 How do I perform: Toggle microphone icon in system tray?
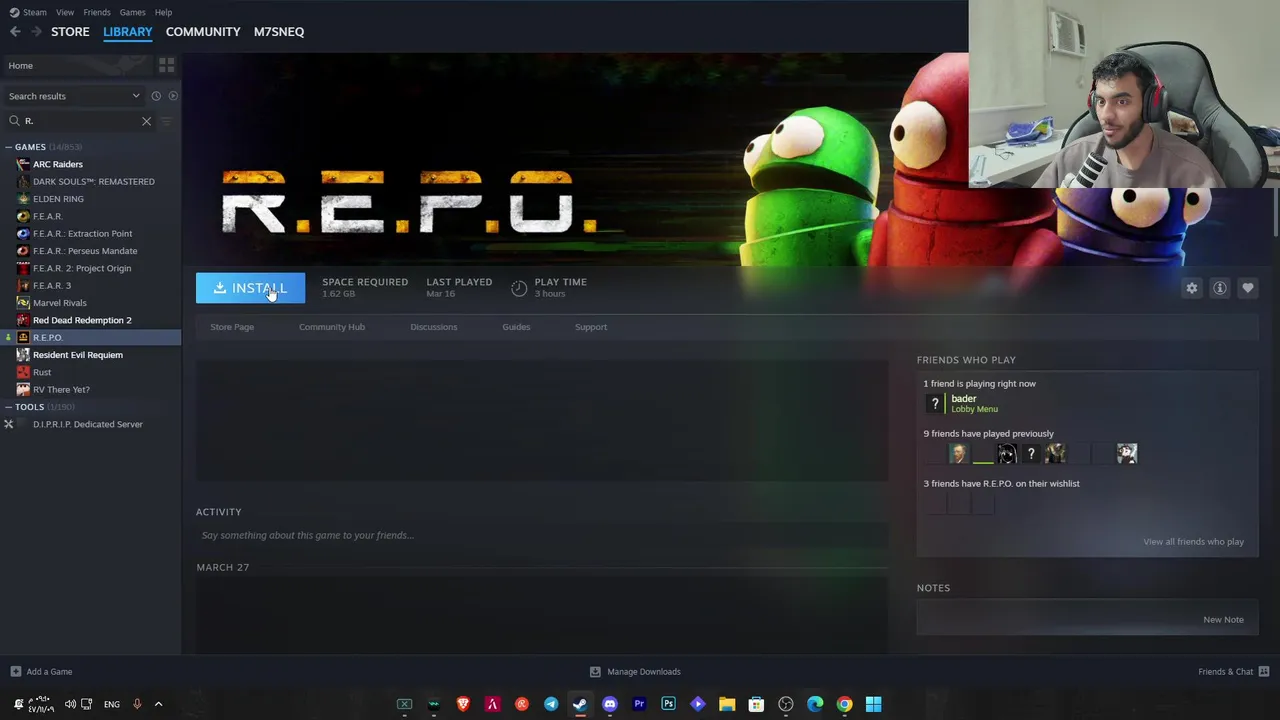(x=137, y=704)
